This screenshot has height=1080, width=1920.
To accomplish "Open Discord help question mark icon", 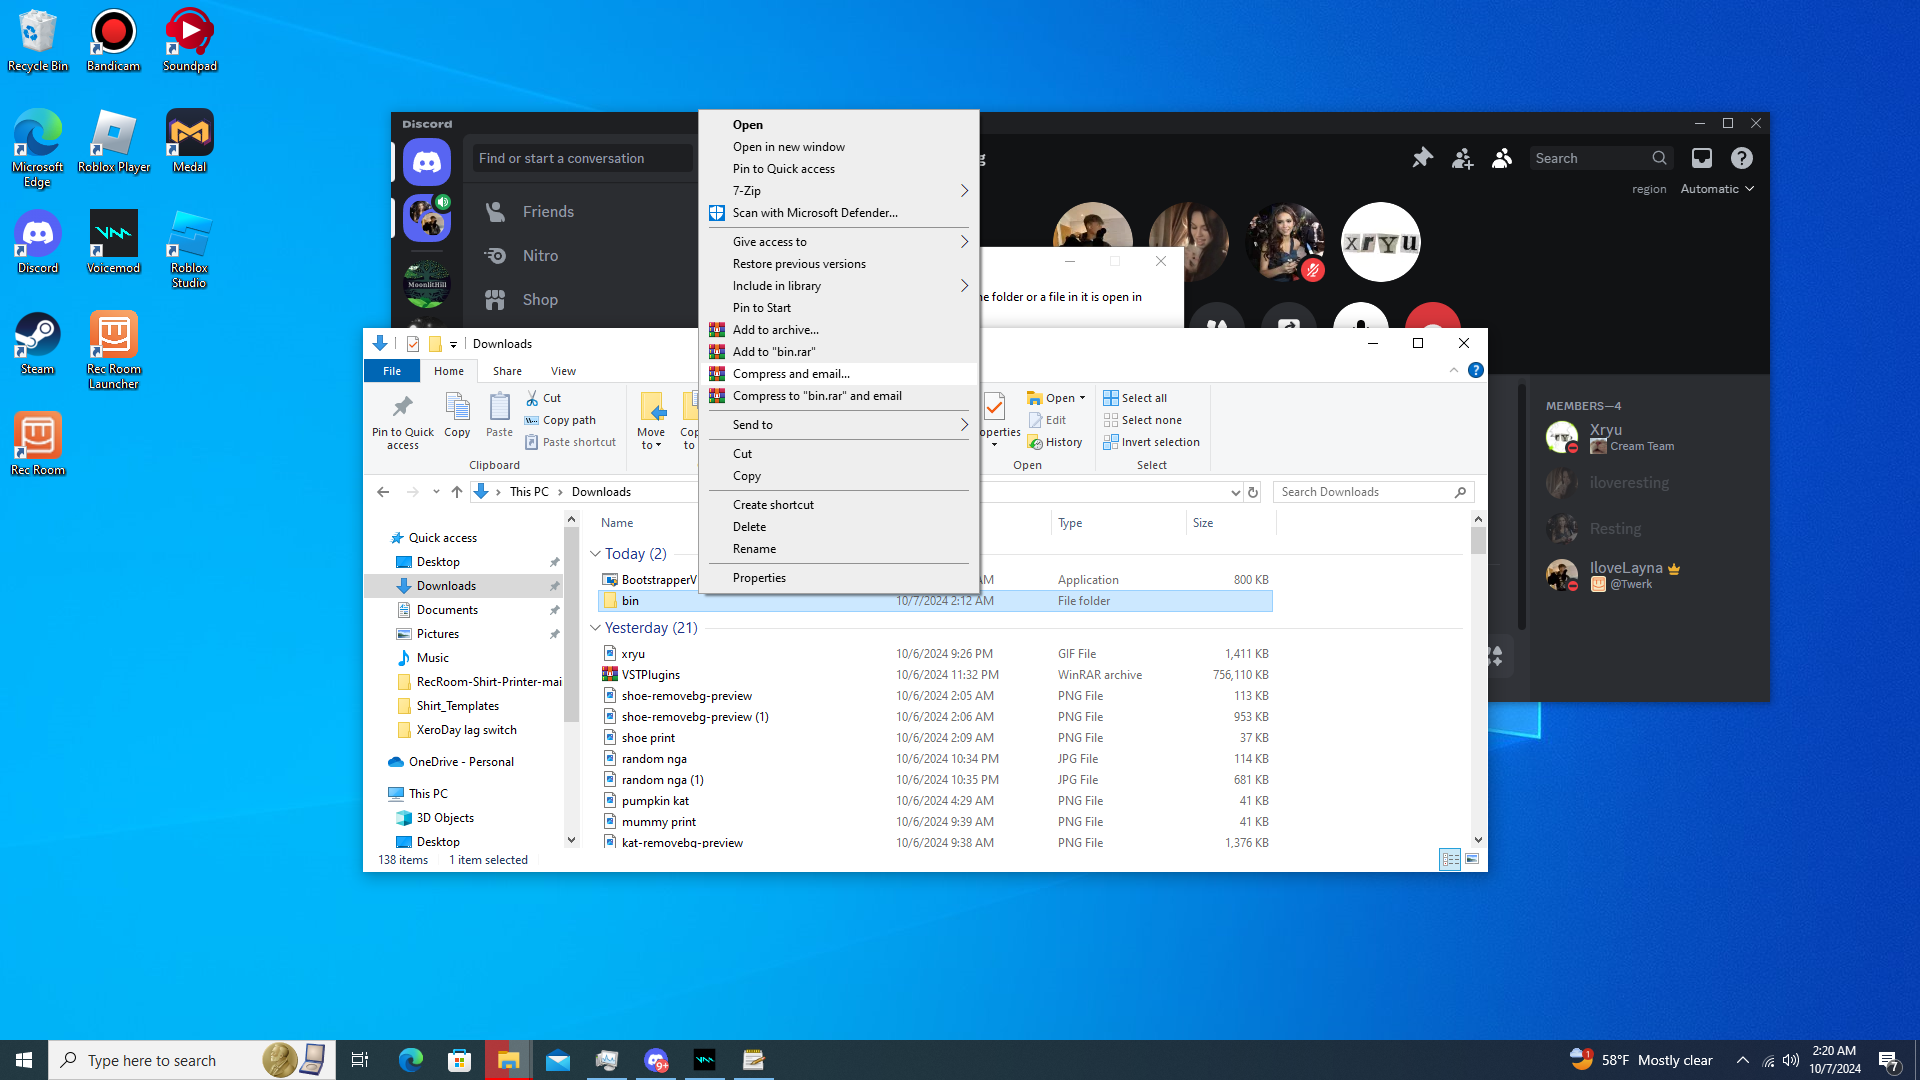I will (1741, 158).
